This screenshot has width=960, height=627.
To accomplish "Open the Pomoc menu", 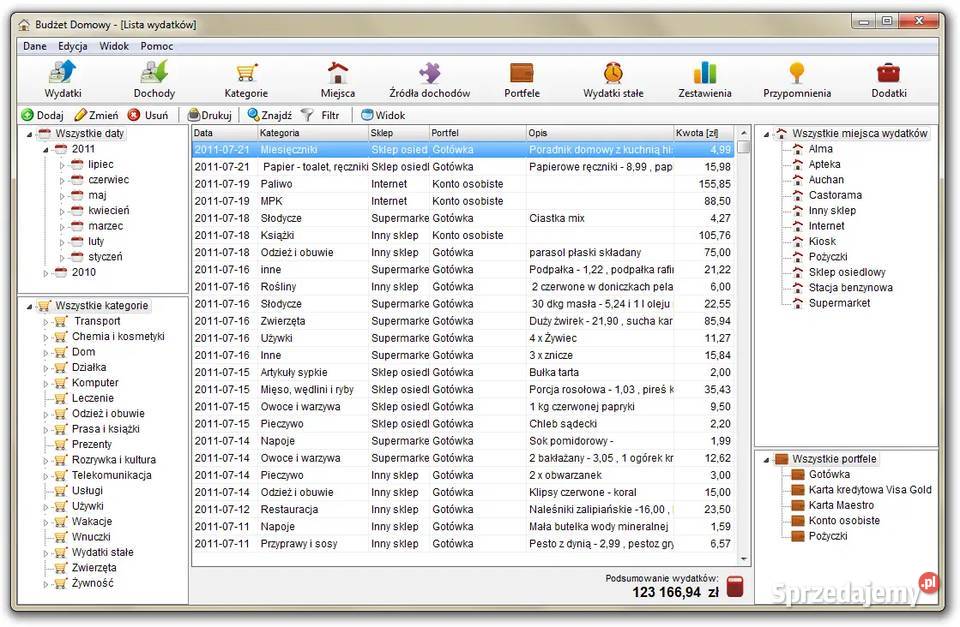I will click(156, 46).
